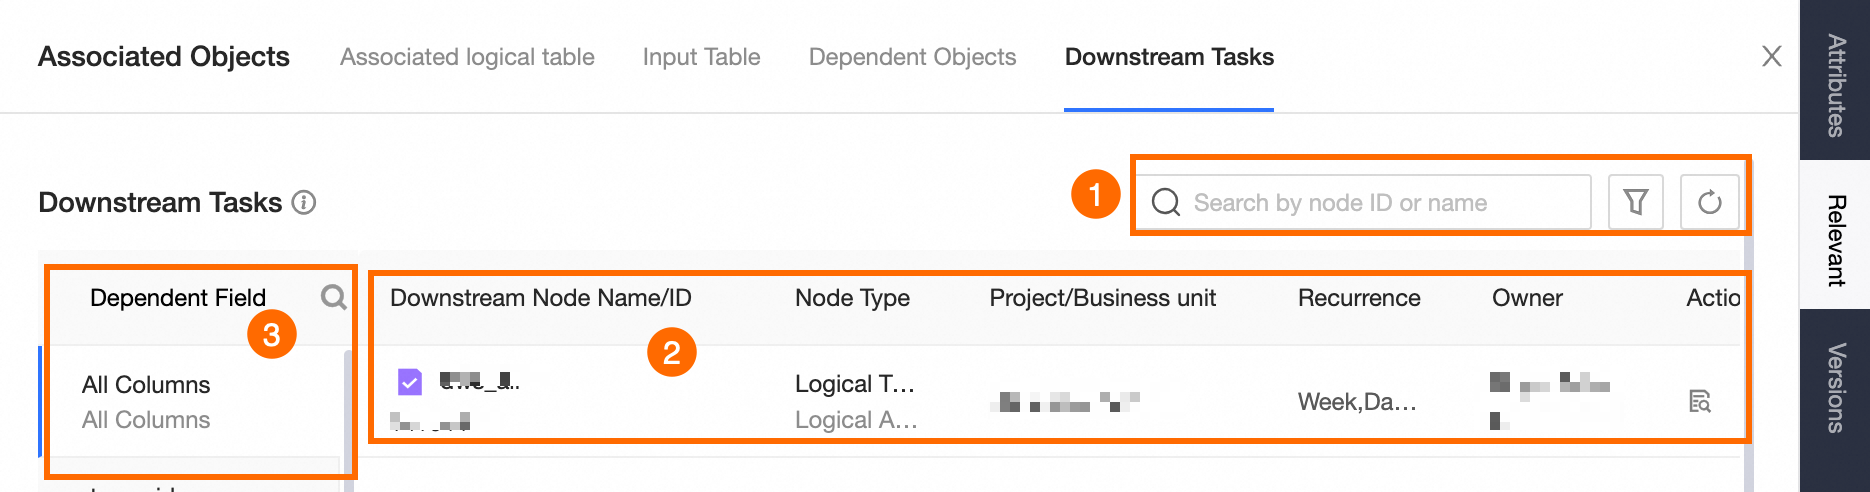Click the filter funnel icon
Image resolution: width=1870 pixels, height=492 pixels.
click(x=1635, y=202)
